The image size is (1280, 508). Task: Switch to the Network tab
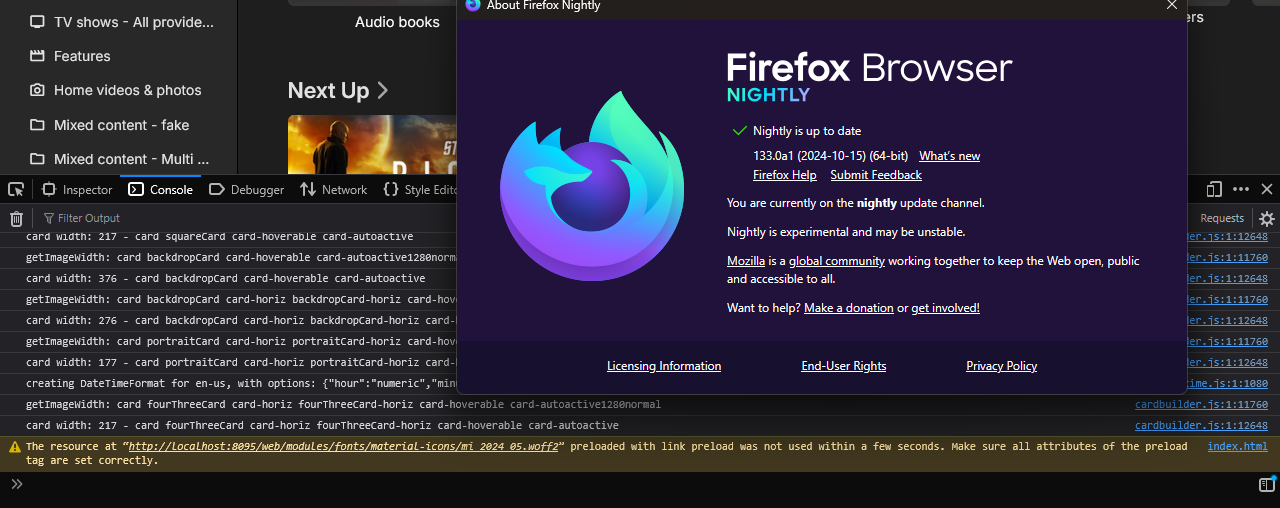(x=334, y=189)
